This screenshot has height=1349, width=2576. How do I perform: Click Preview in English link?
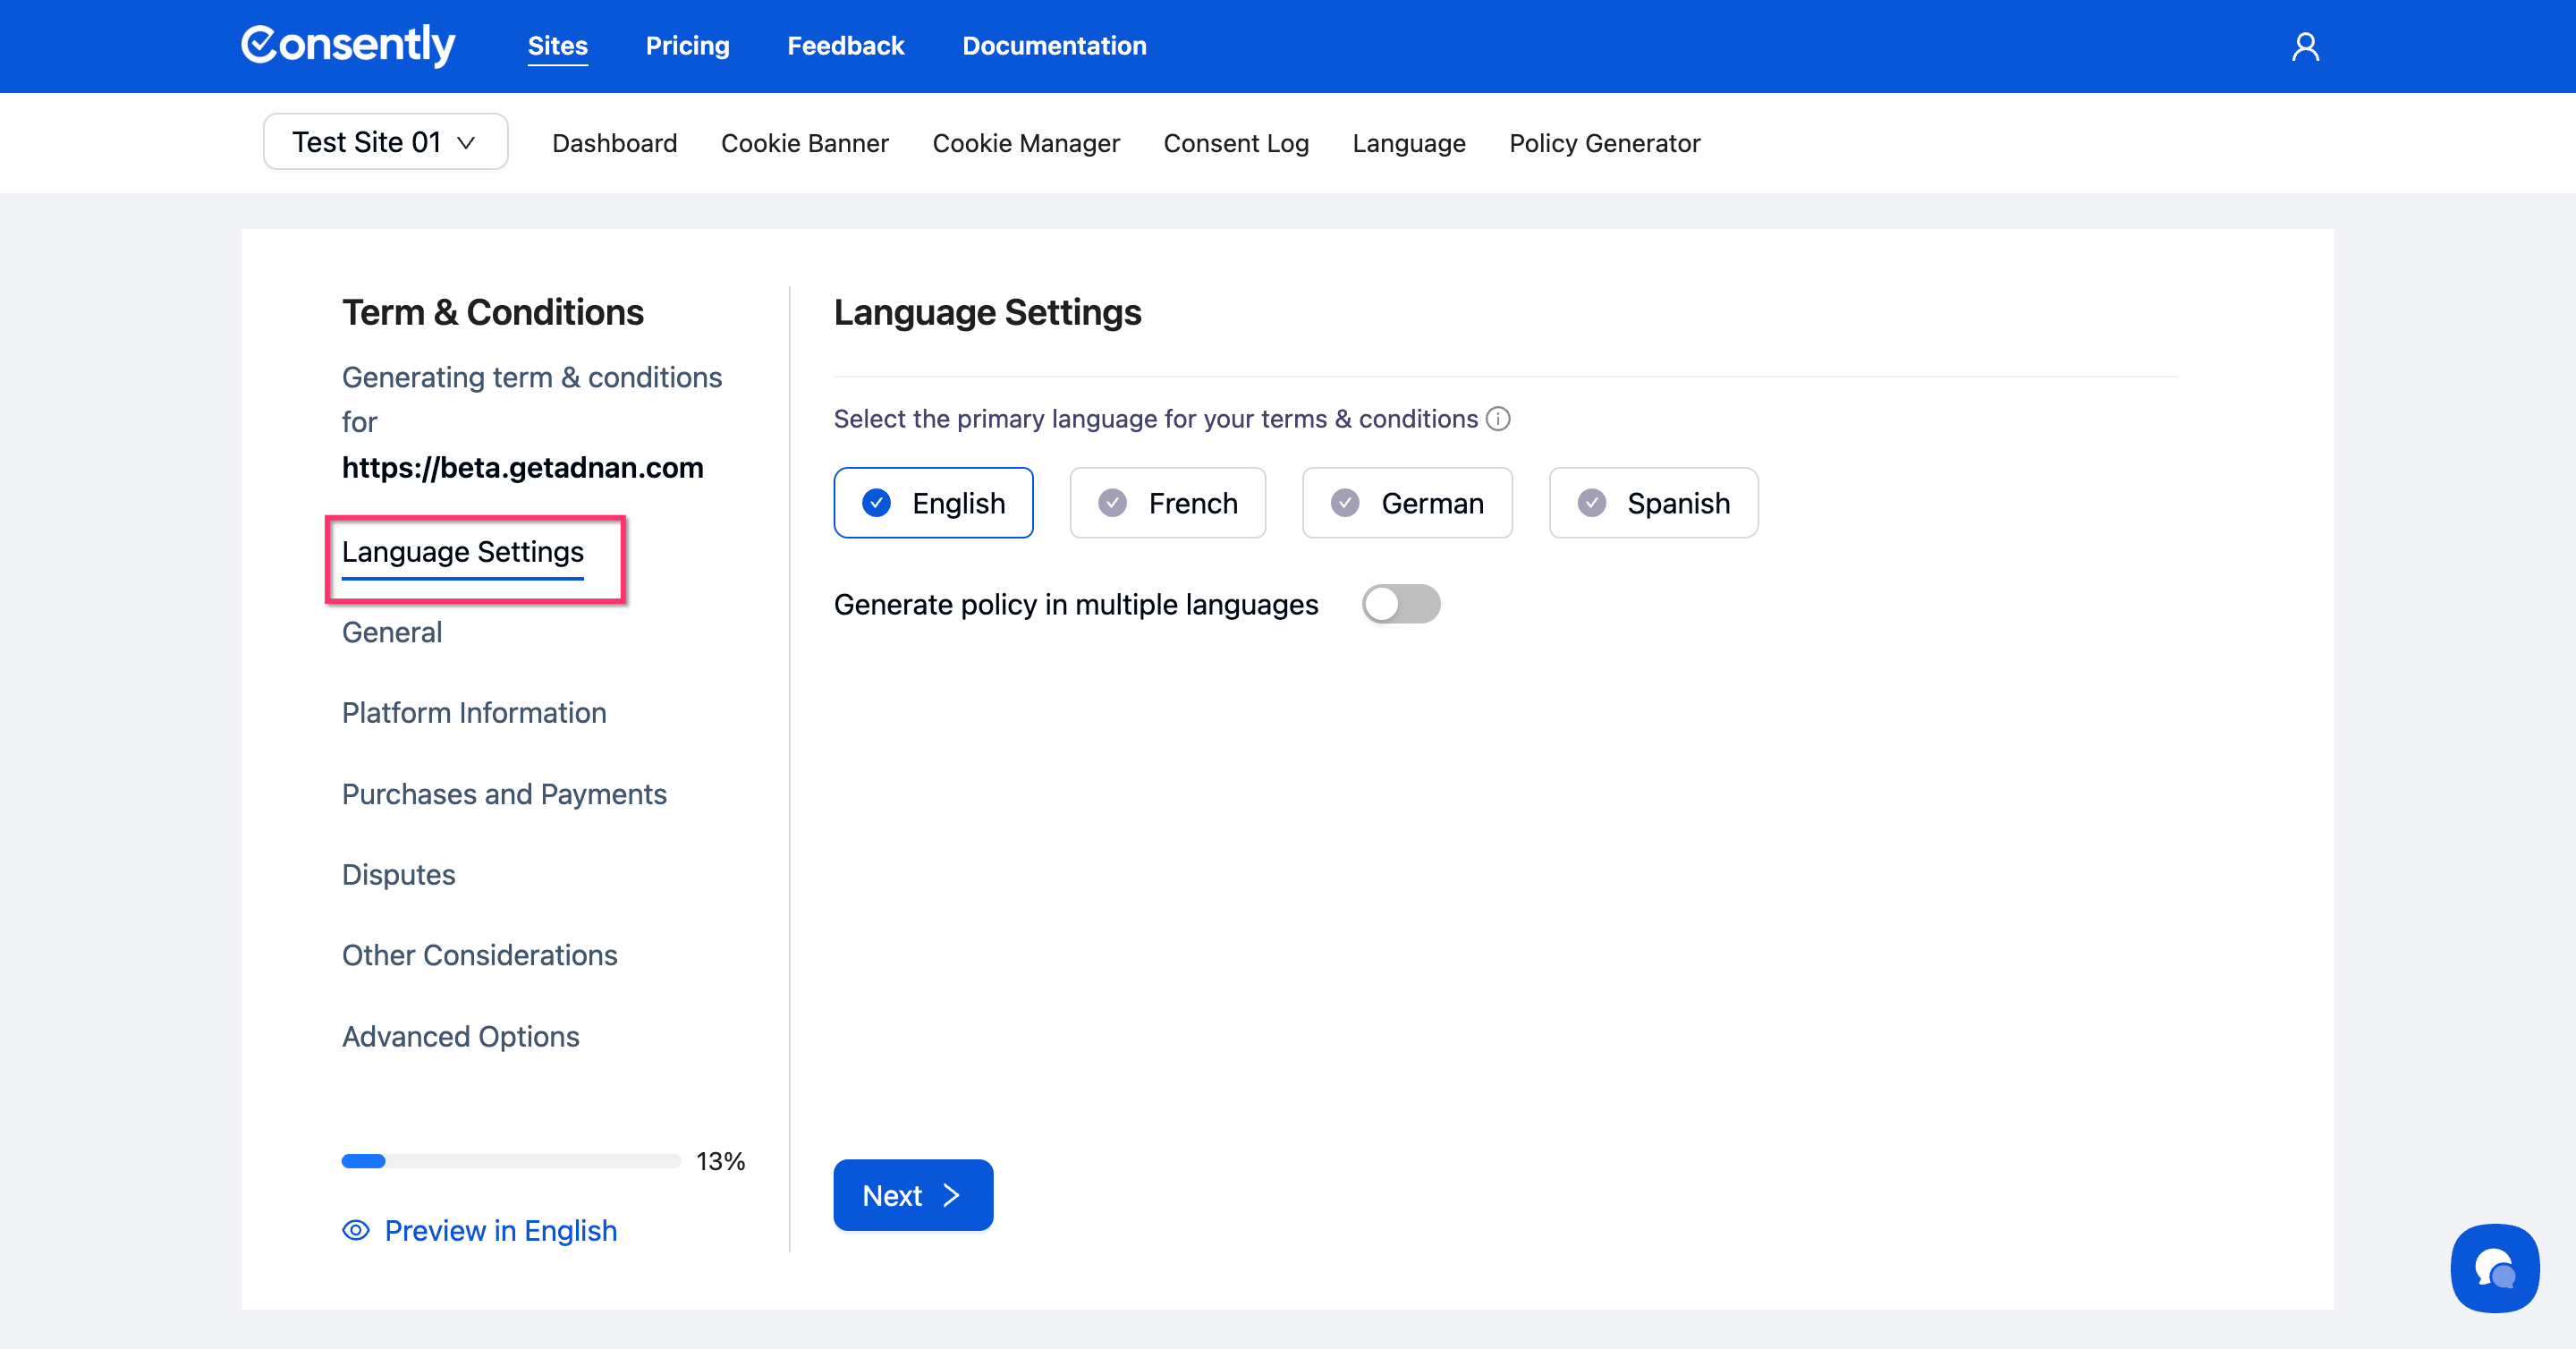(500, 1230)
